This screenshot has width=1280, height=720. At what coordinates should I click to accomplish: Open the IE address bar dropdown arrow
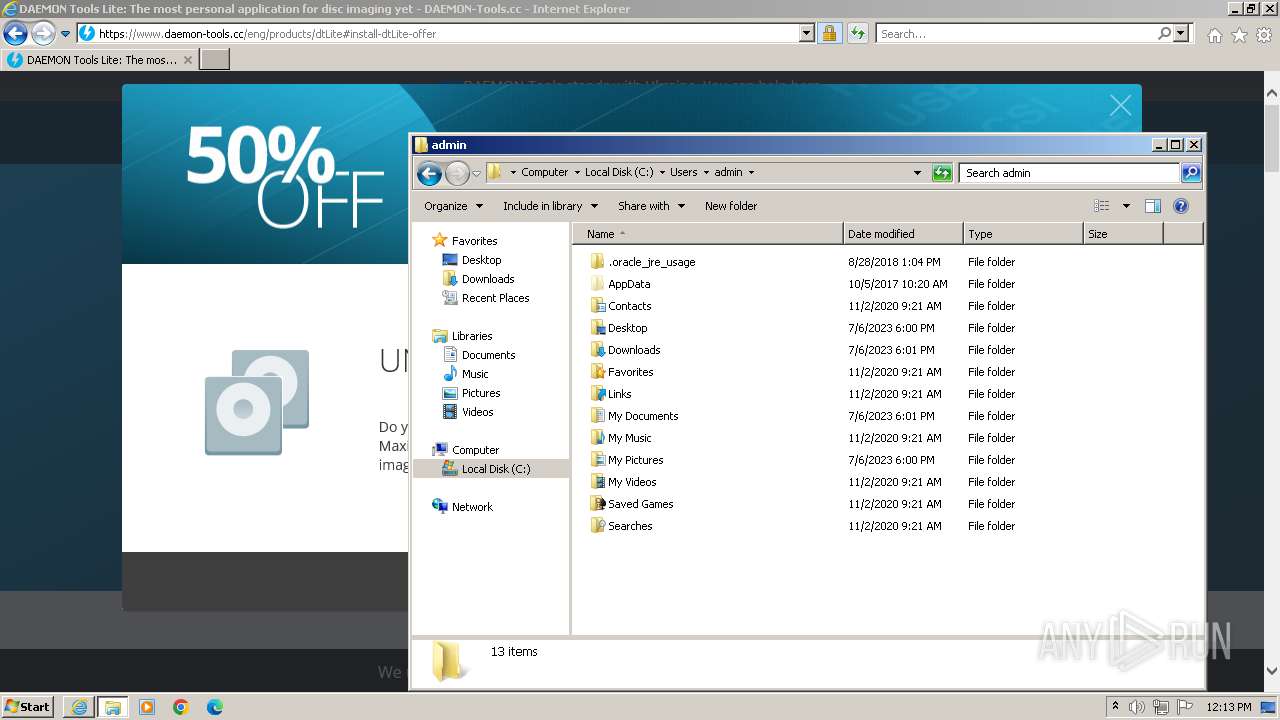[x=807, y=34]
